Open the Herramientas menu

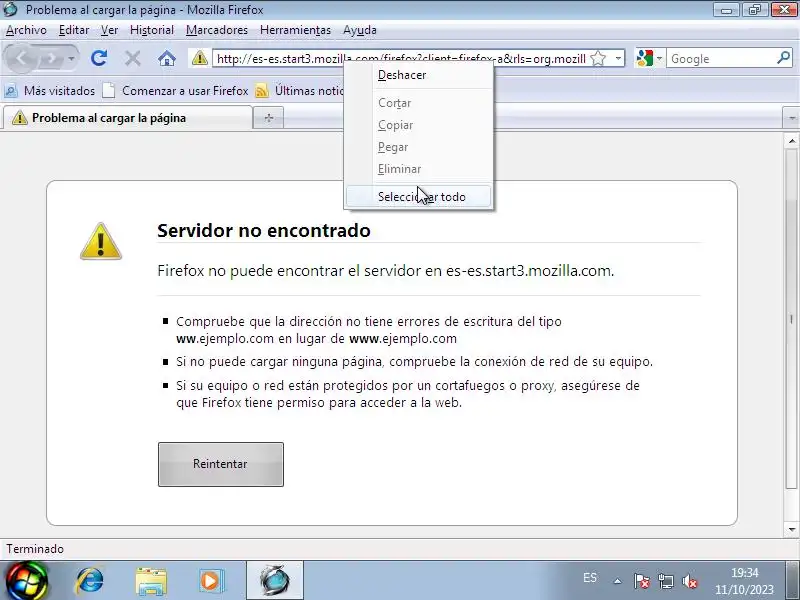pyautogui.click(x=295, y=30)
